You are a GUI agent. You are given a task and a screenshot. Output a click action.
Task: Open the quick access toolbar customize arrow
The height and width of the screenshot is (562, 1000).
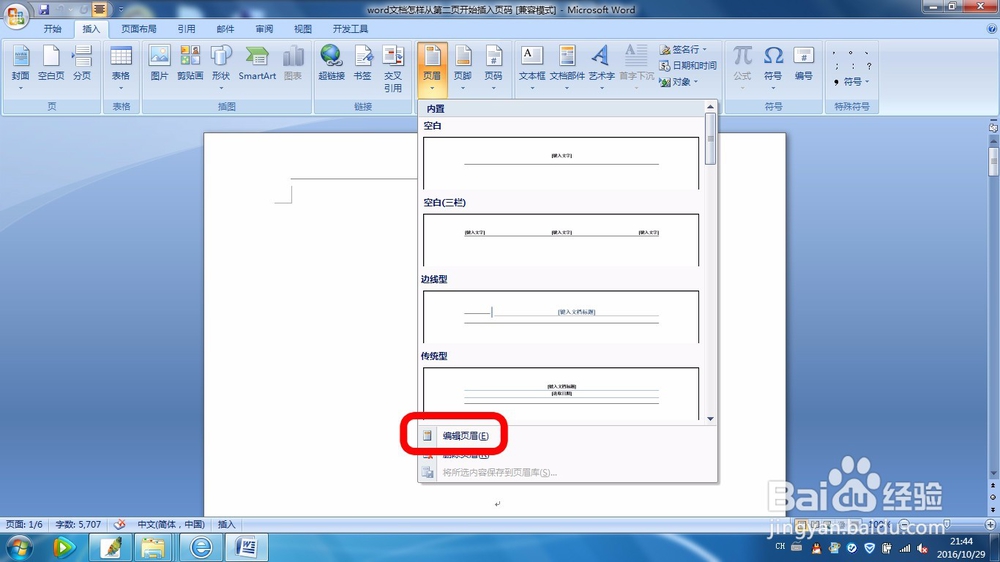click(x=121, y=10)
